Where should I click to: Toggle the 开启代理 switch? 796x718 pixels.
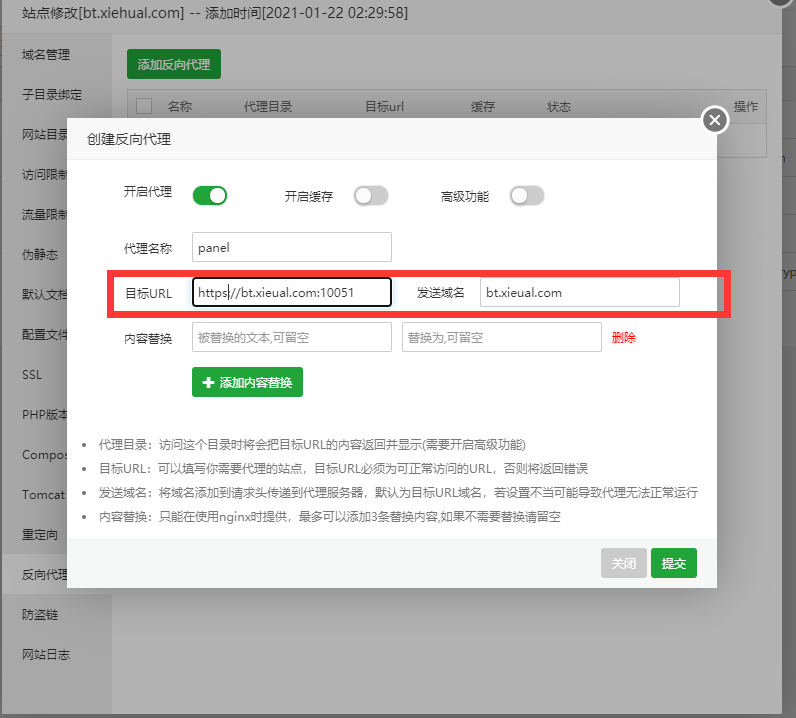point(210,195)
